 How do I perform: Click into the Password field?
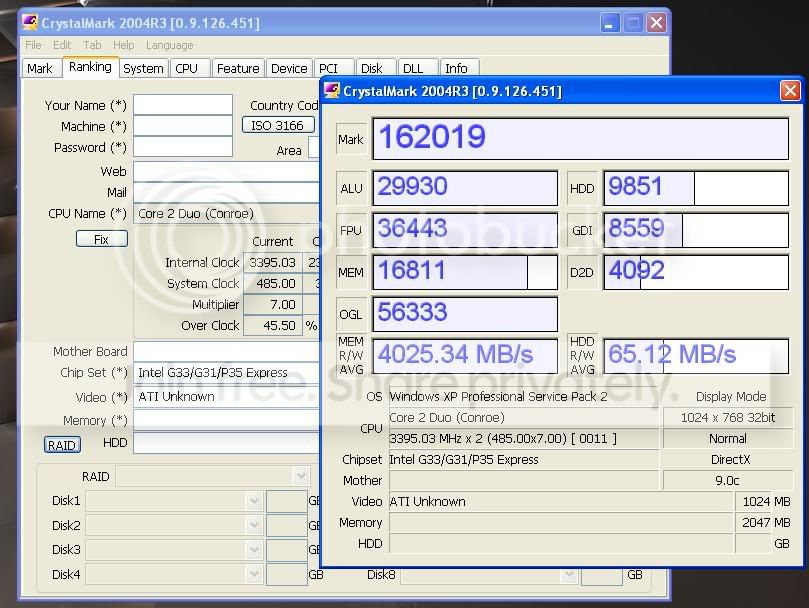pyautogui.click(x=183, y=147)
